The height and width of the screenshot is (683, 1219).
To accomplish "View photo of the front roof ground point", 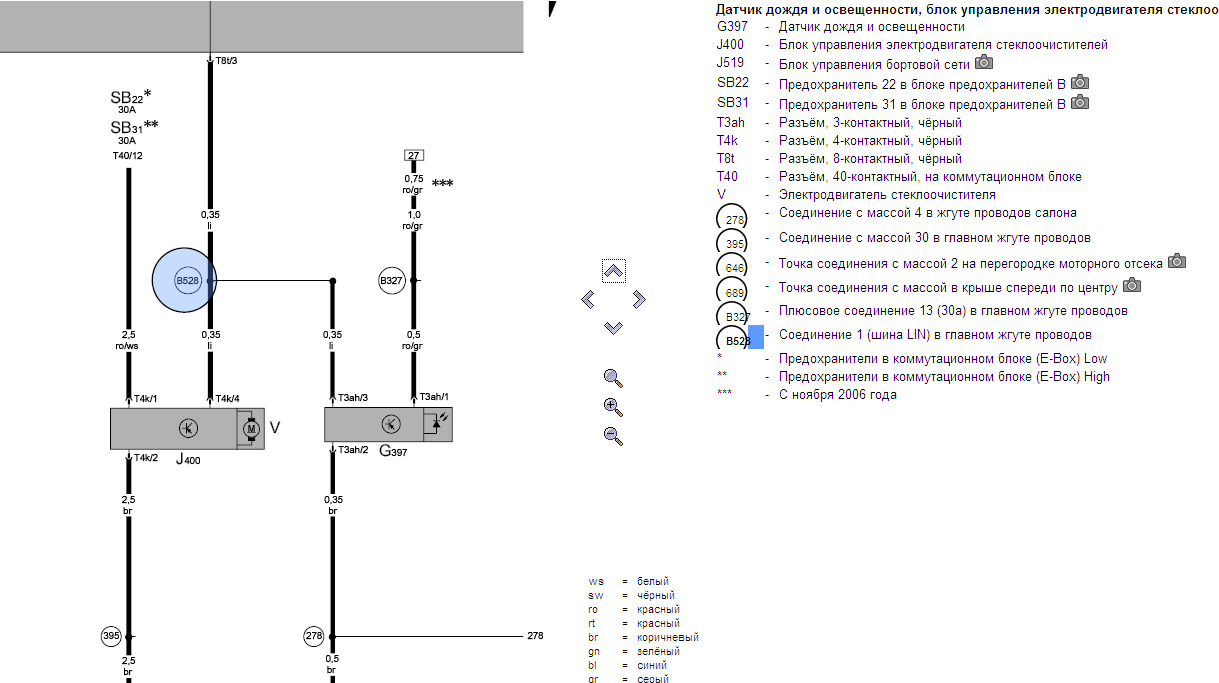I will click(x=1132, y=286).
